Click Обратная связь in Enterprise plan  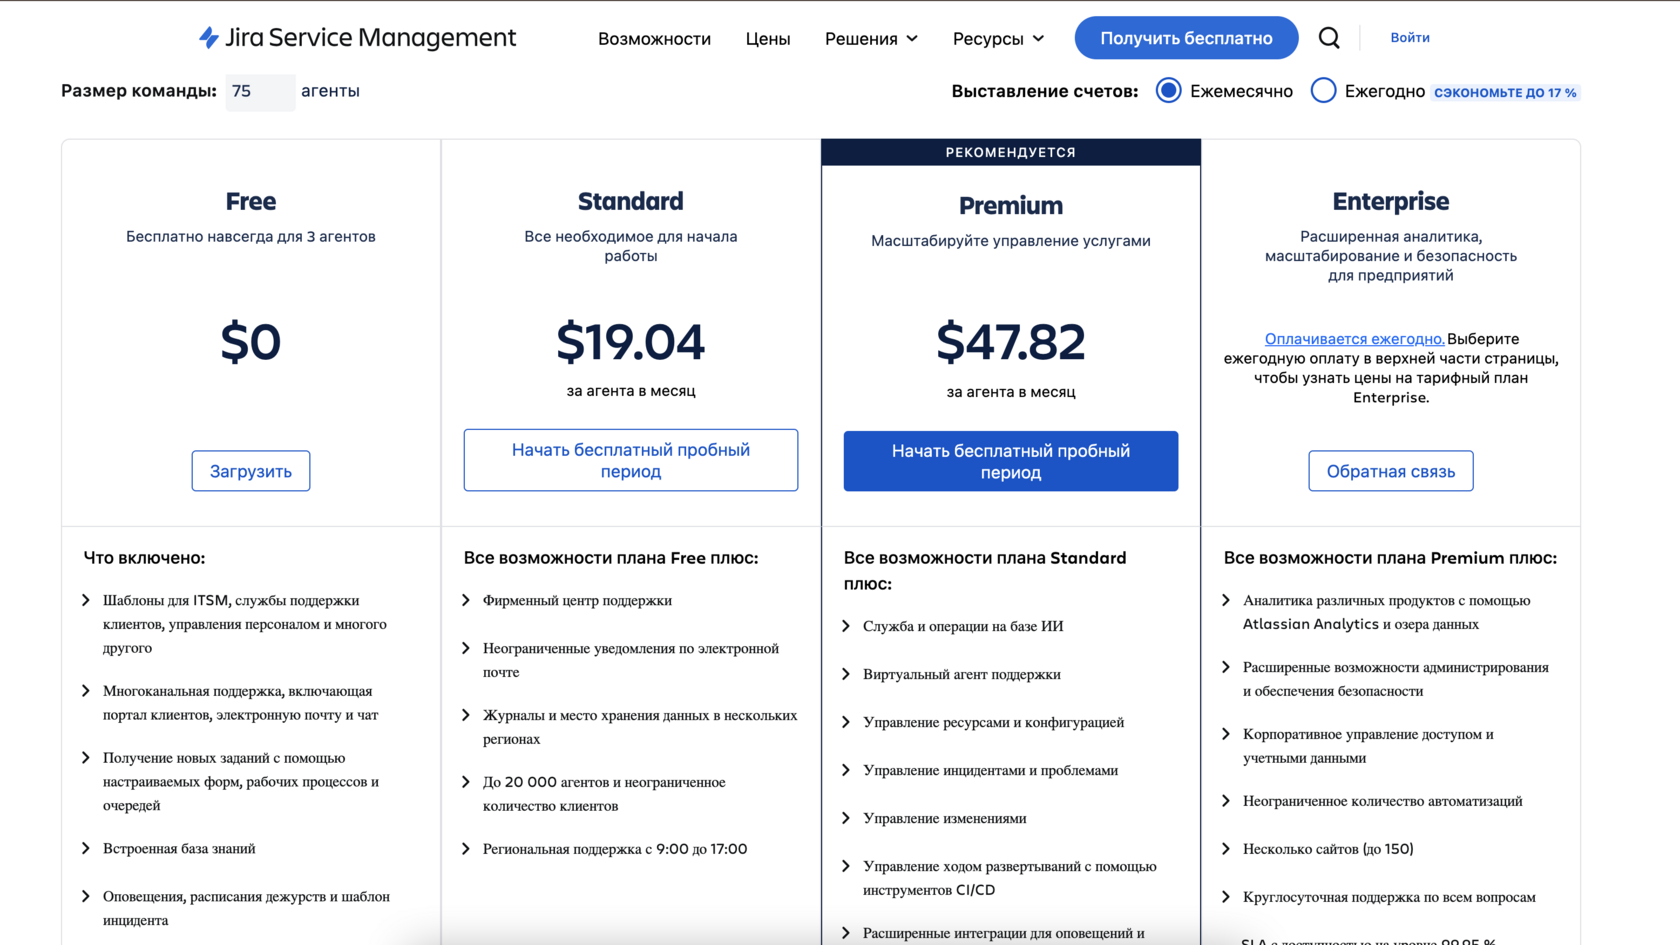click(1391, 471)
